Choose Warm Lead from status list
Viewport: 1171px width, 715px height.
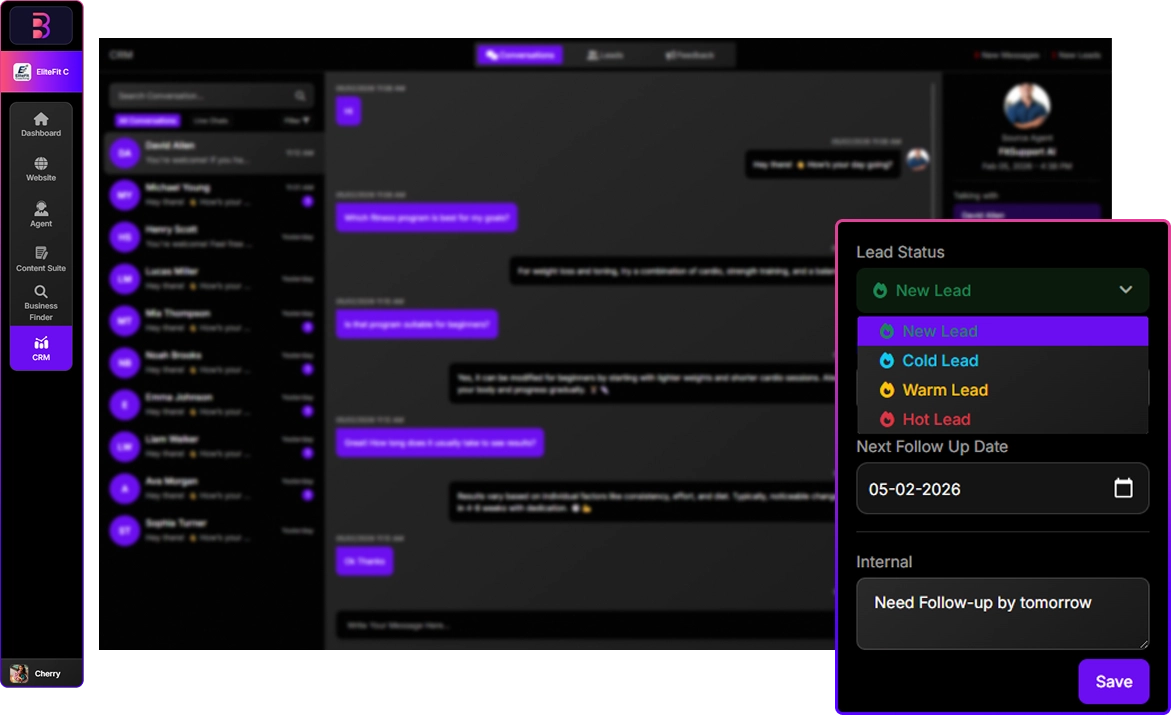coord(944,390)
